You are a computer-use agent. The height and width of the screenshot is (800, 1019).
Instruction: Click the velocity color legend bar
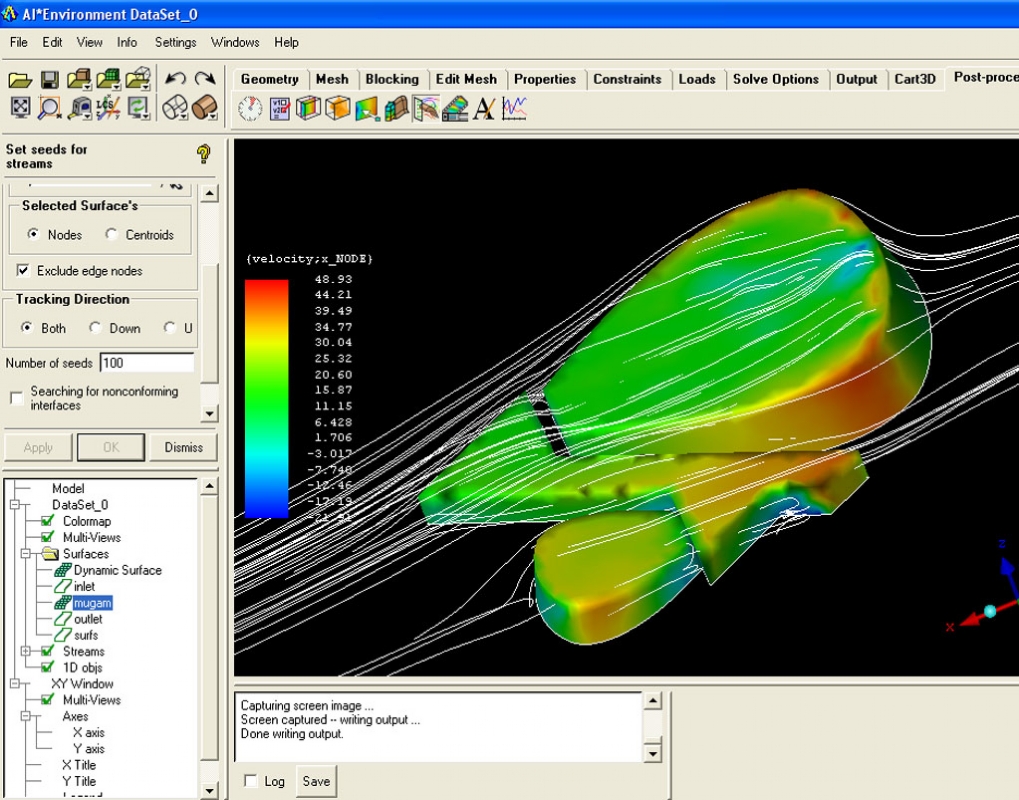(266, 398)
